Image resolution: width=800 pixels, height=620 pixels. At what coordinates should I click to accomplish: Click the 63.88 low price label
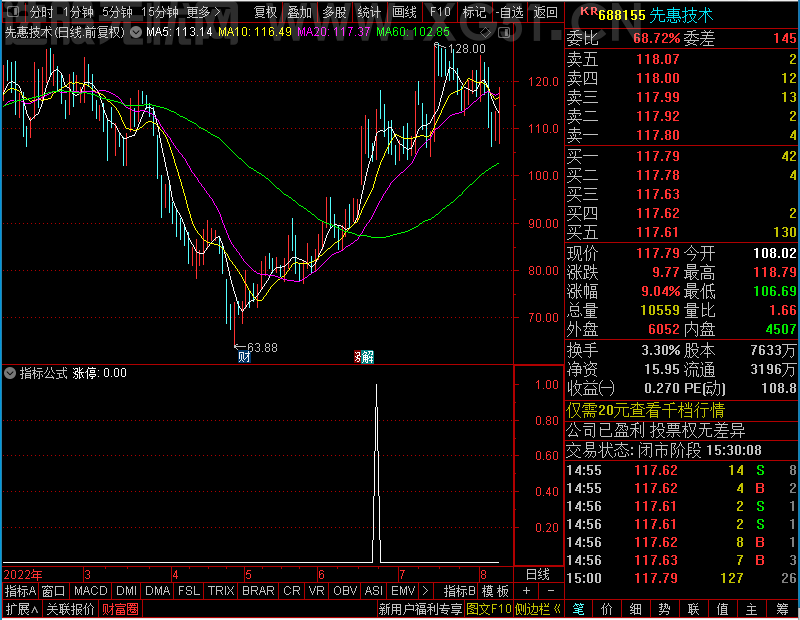click(262, 348)
